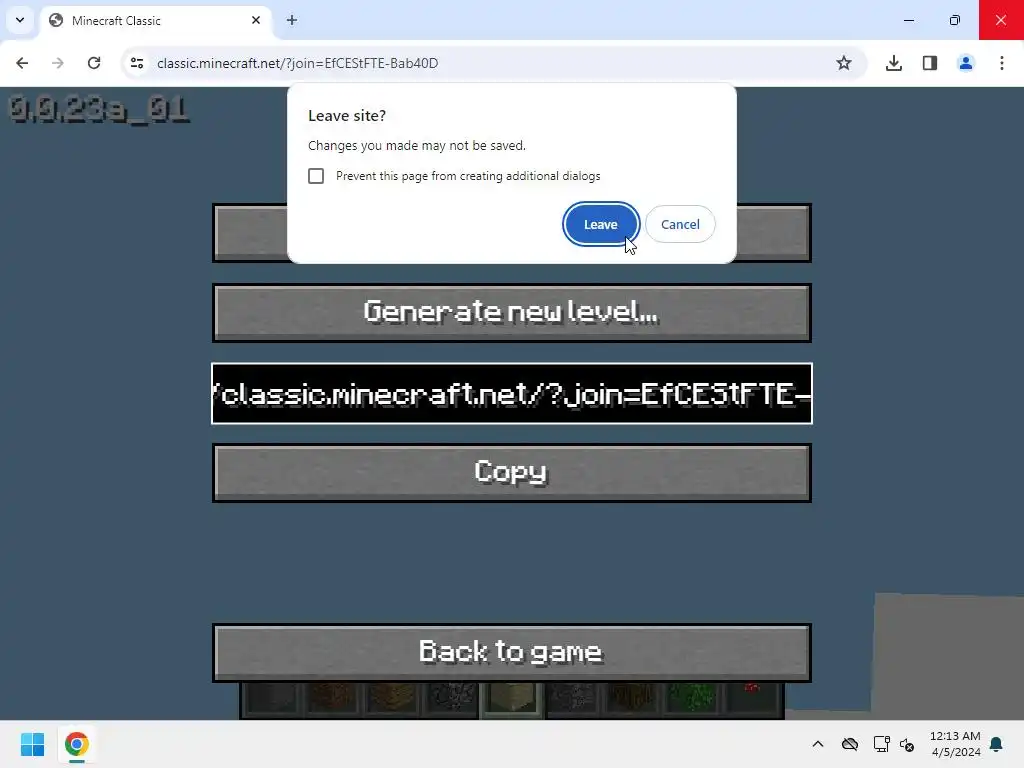Click the address bar URL

click(297, 63)
